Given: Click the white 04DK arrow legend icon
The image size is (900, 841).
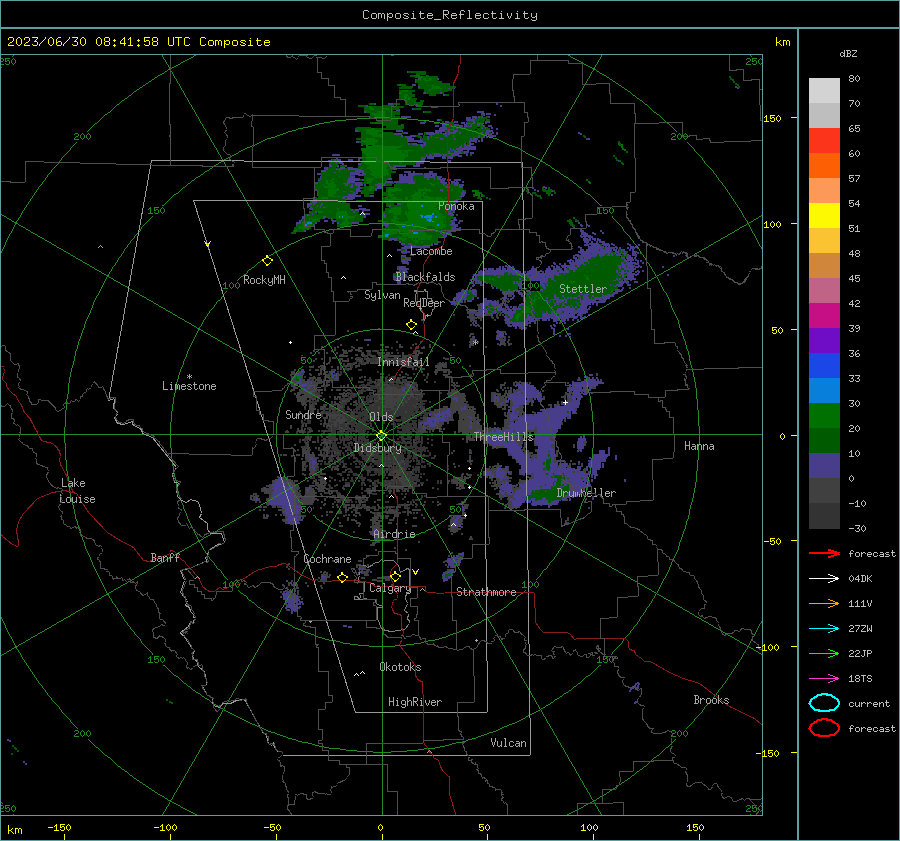Looking at the screenshot, I should tap(824, 579).
